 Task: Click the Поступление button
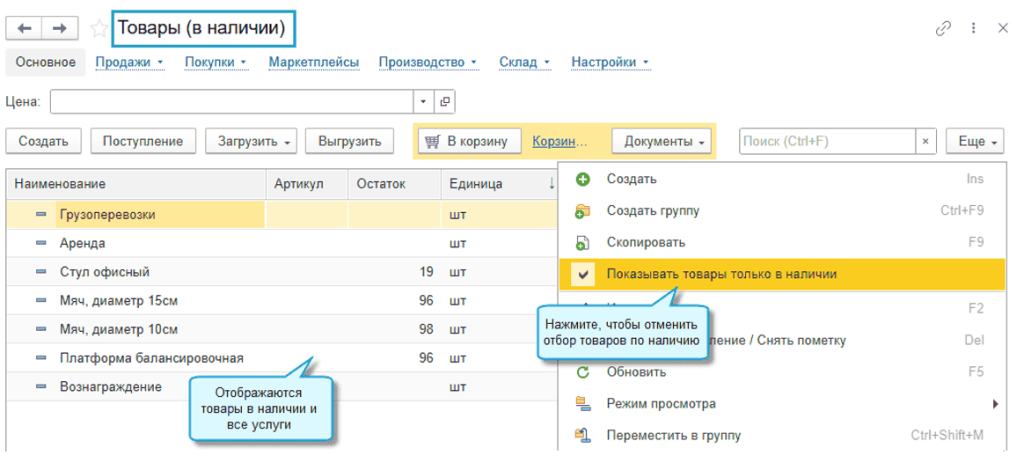pos(143,141)
